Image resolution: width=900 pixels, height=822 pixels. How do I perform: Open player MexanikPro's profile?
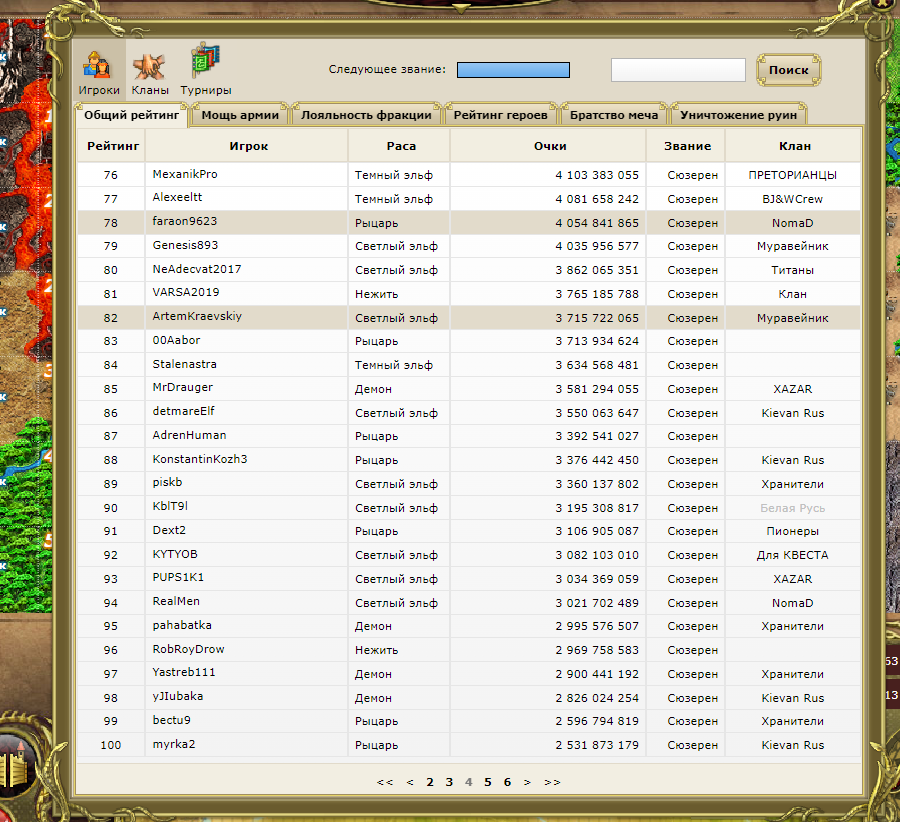(x=185, y=174)
